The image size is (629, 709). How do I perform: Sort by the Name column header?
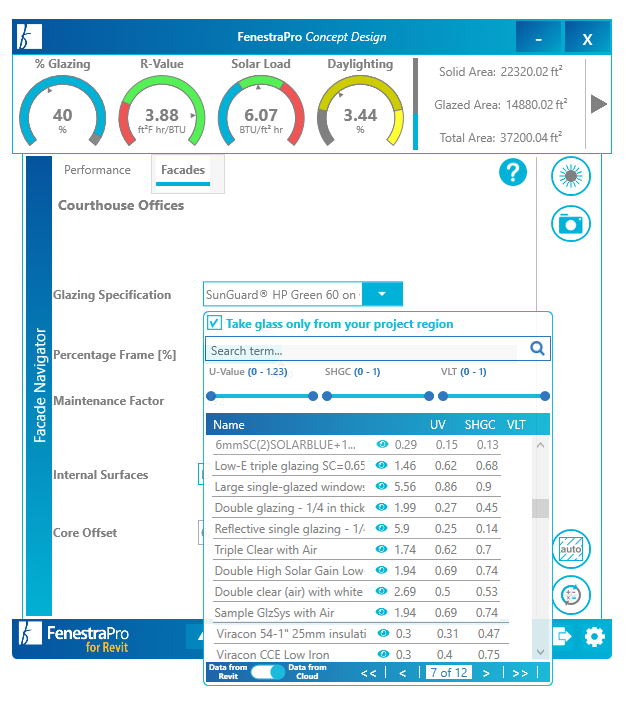(229, 425)
